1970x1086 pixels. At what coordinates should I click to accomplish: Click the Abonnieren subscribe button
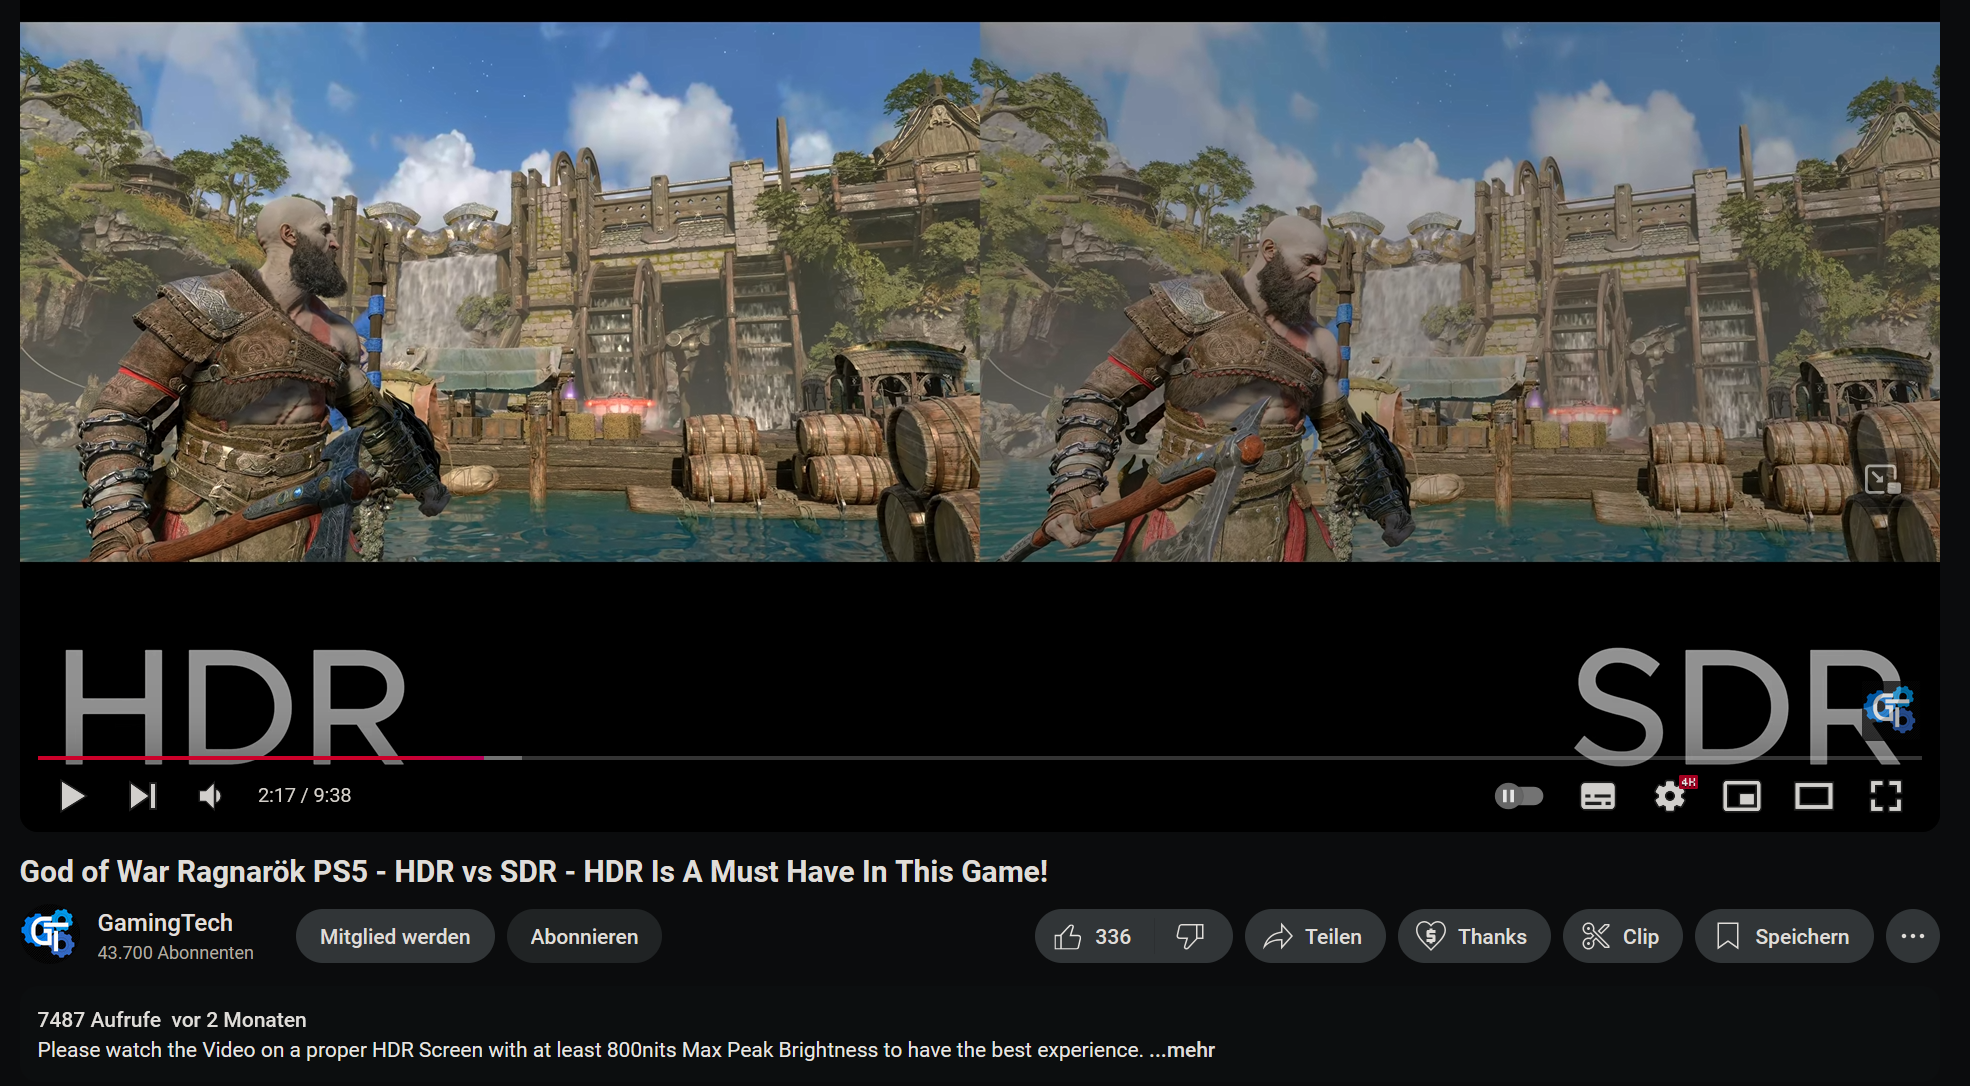pyautogui.click(x=584, y=937)
